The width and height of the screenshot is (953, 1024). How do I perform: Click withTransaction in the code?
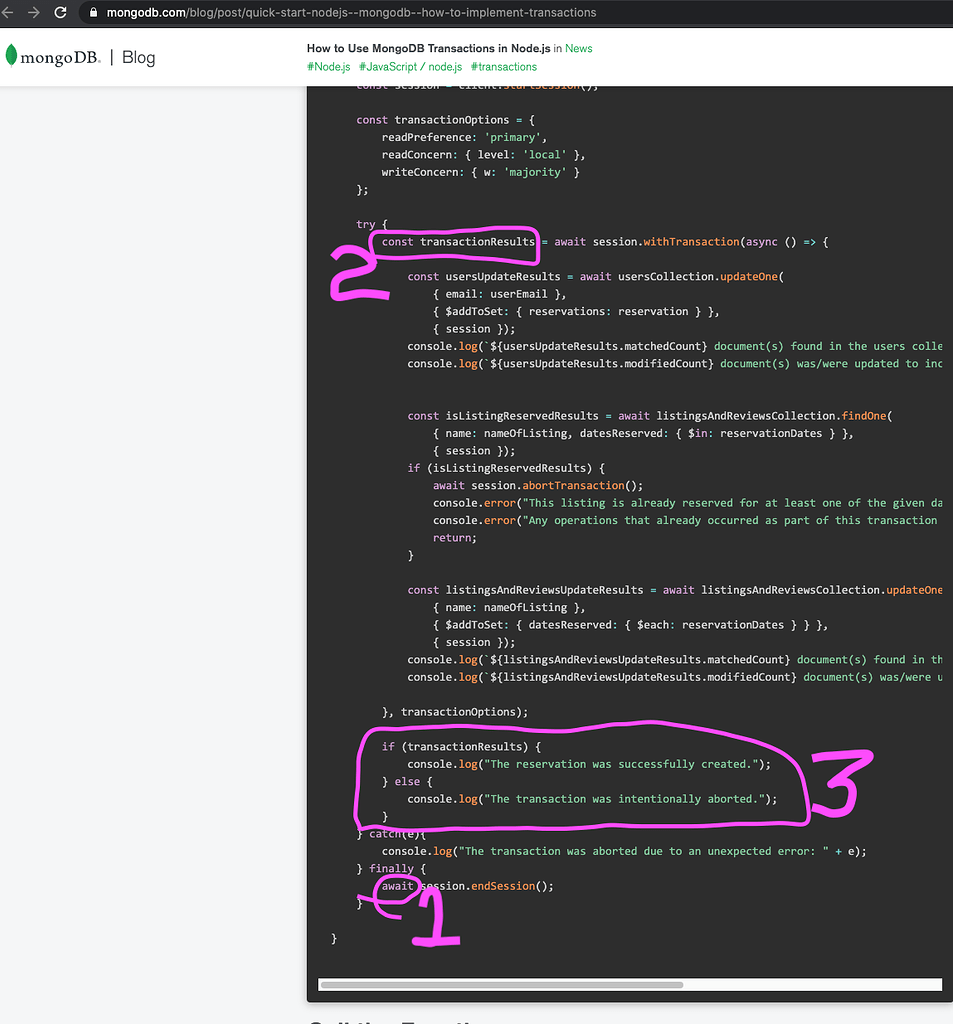[x=685, y=242]
